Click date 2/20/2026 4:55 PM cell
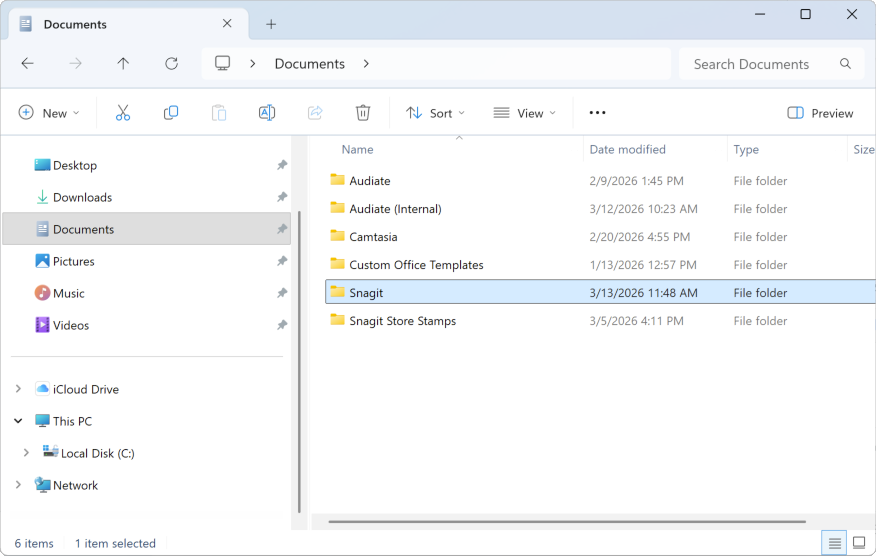876x556 pixels. pos(640,236)
